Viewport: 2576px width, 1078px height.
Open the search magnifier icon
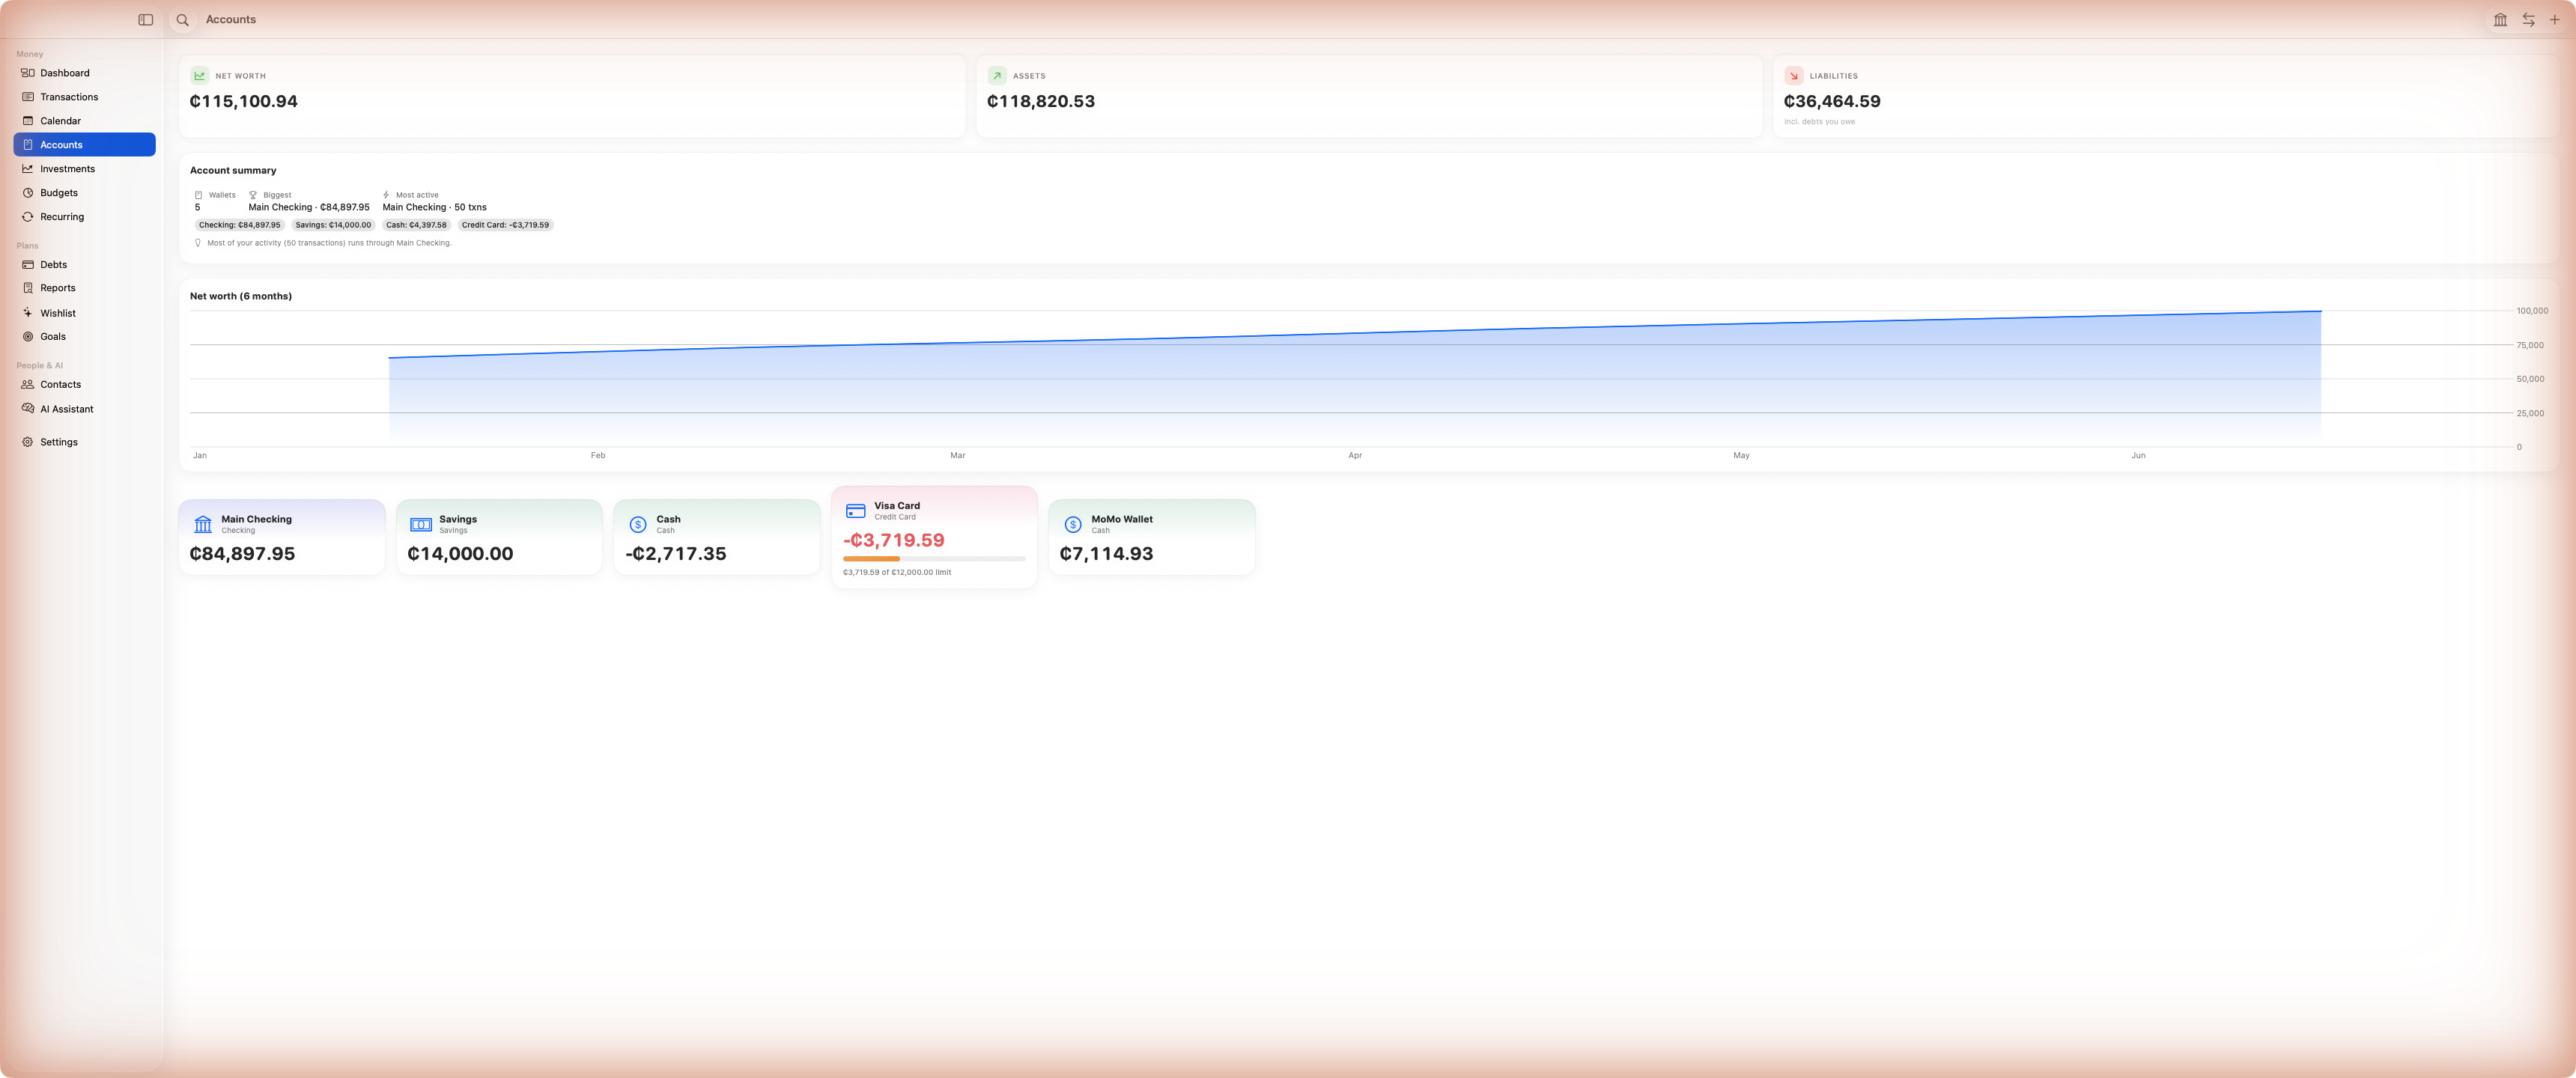pyautogui.click(x=183, y=20)
